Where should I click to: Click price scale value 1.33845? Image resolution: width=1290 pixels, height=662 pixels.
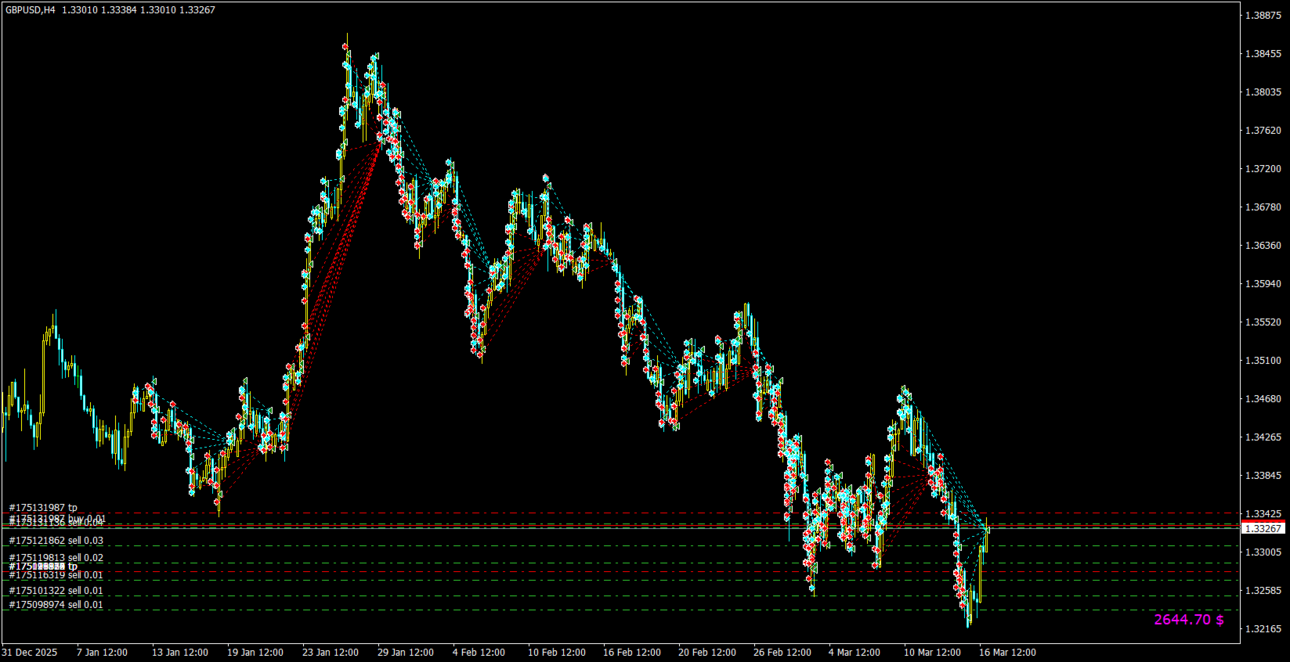[1264, 475]
